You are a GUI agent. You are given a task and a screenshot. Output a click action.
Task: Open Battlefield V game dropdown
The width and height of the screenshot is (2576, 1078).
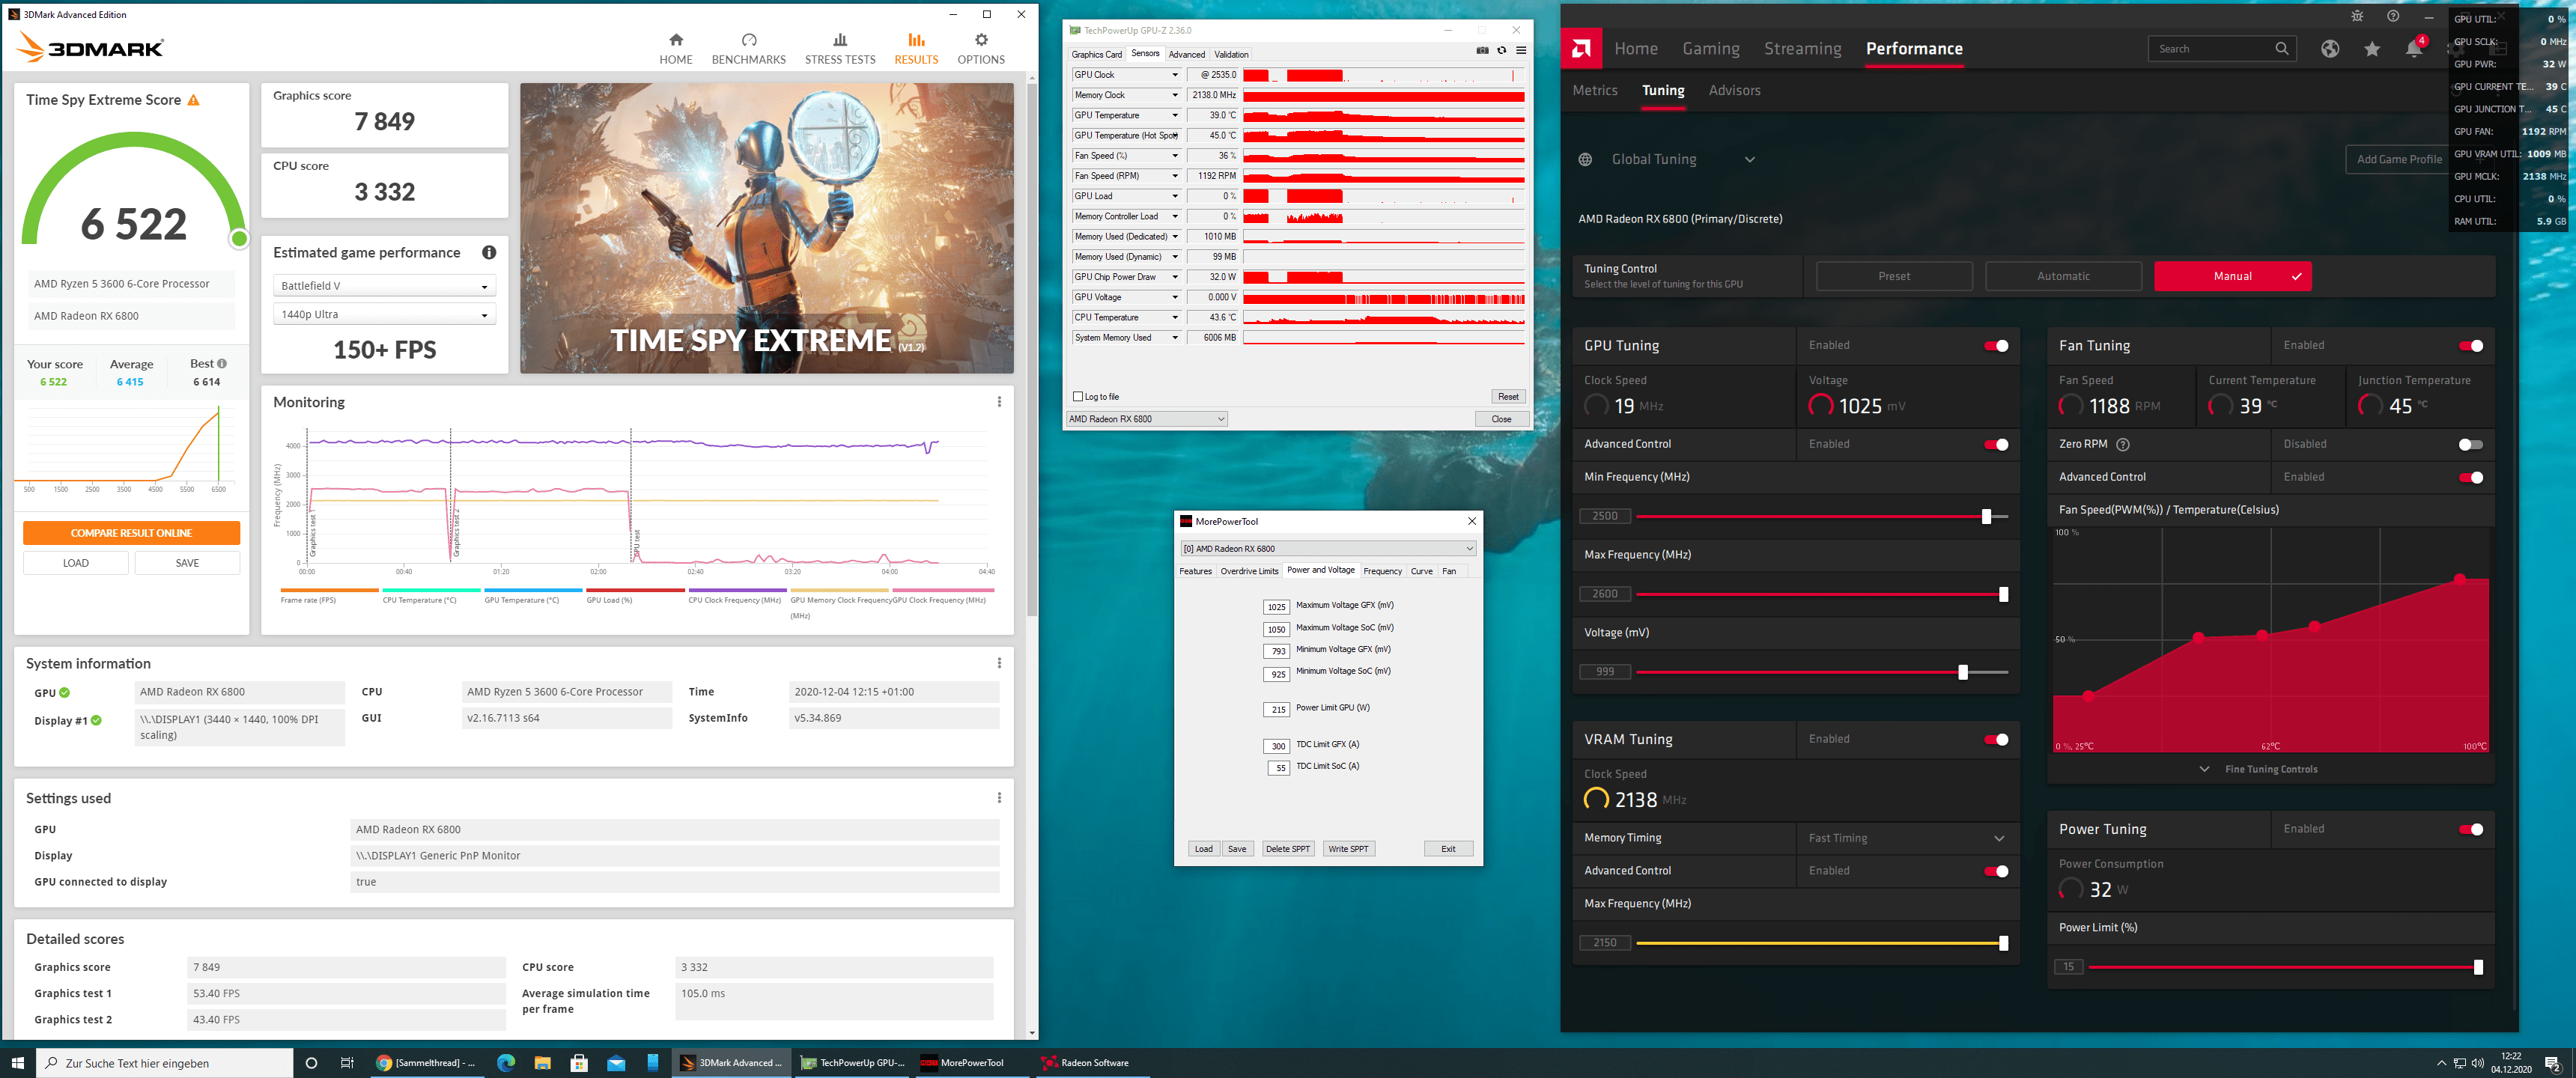pos(384,286)
